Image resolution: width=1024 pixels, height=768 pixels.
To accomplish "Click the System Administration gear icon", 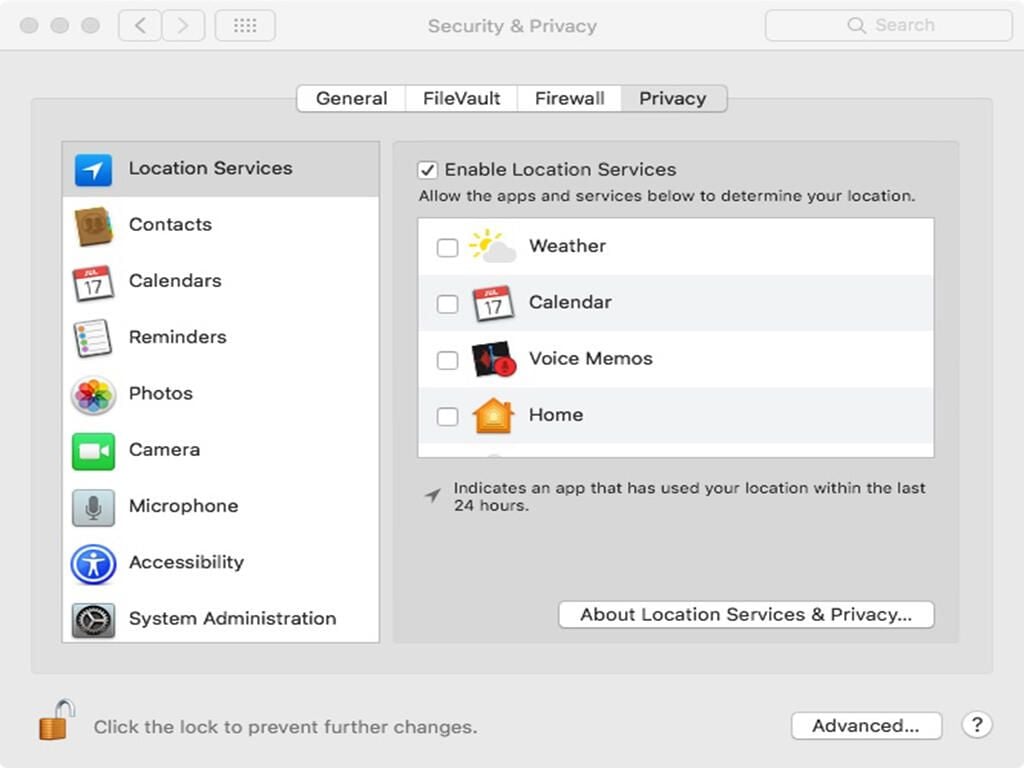I will point(93,620).
